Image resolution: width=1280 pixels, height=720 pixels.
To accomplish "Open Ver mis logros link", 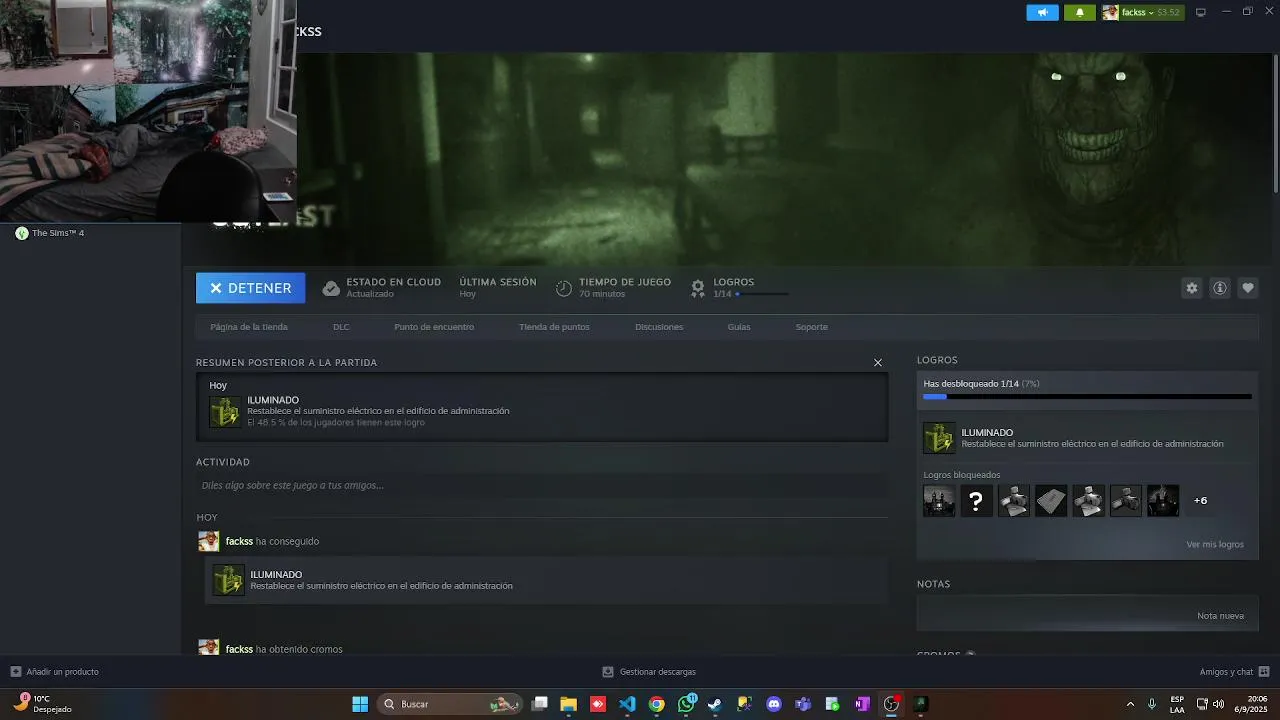I will click(x=1215, y=544).
